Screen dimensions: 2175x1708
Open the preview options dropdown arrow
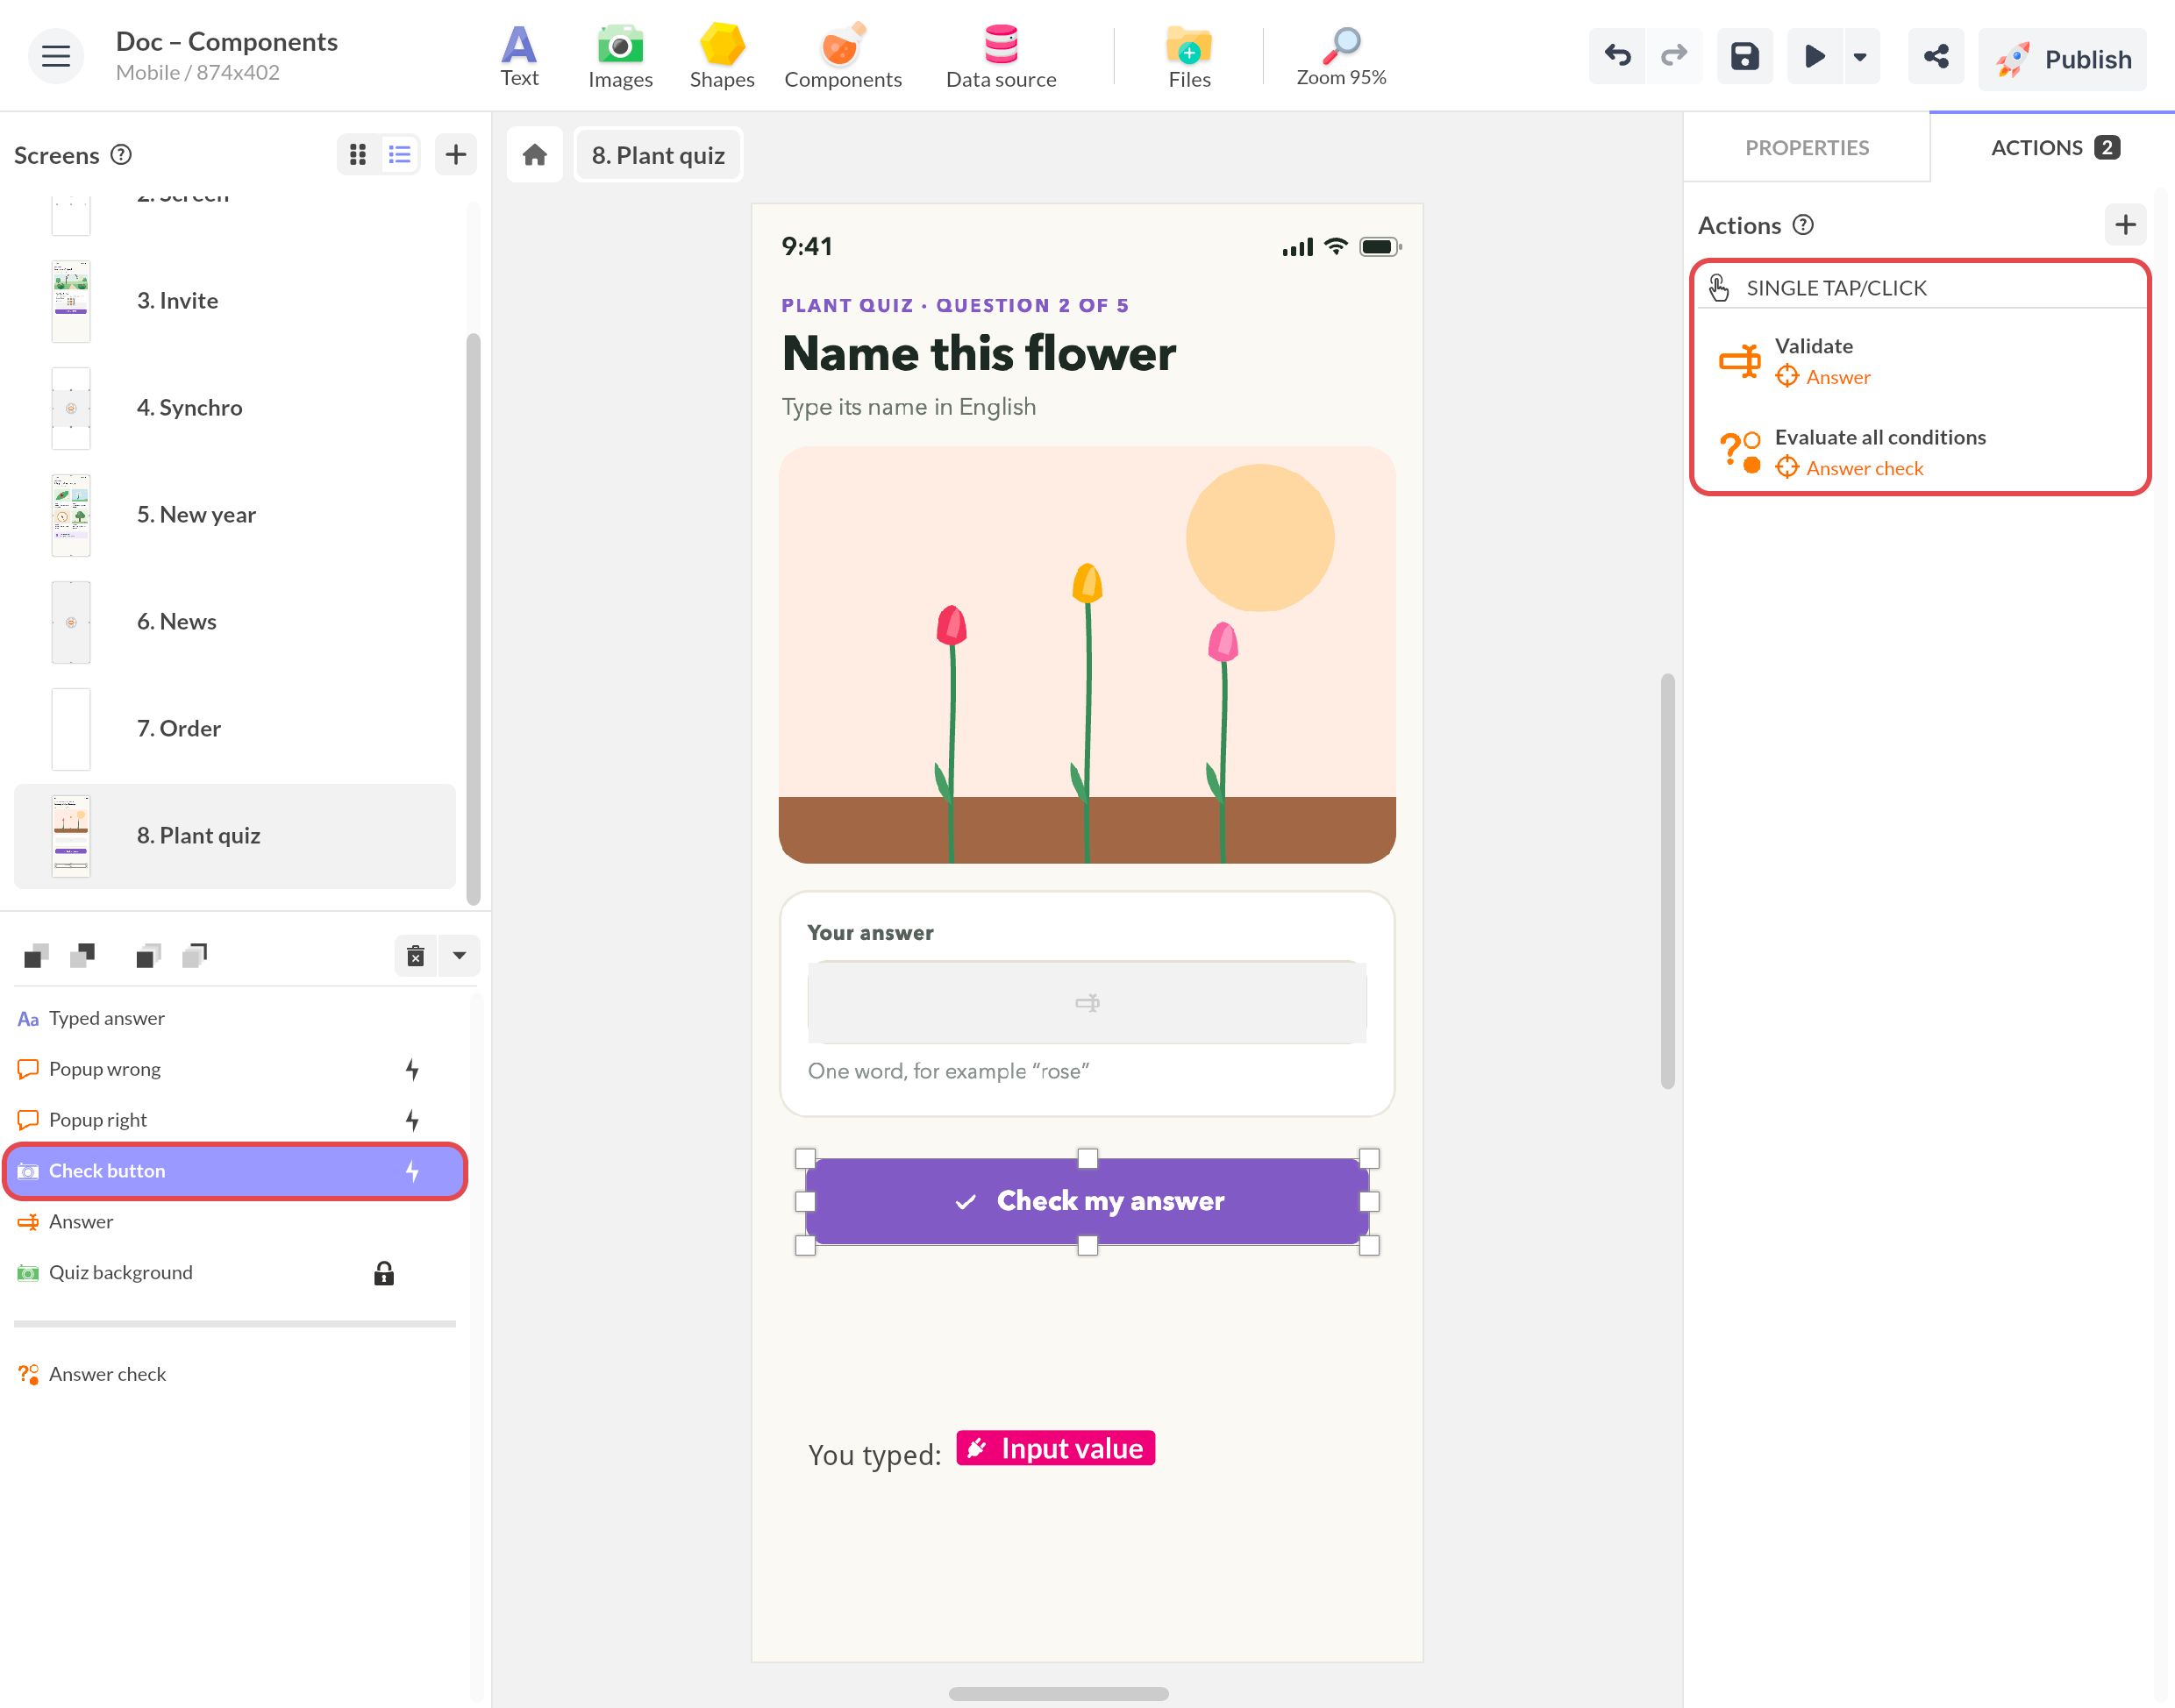(x=1860, y=56)
